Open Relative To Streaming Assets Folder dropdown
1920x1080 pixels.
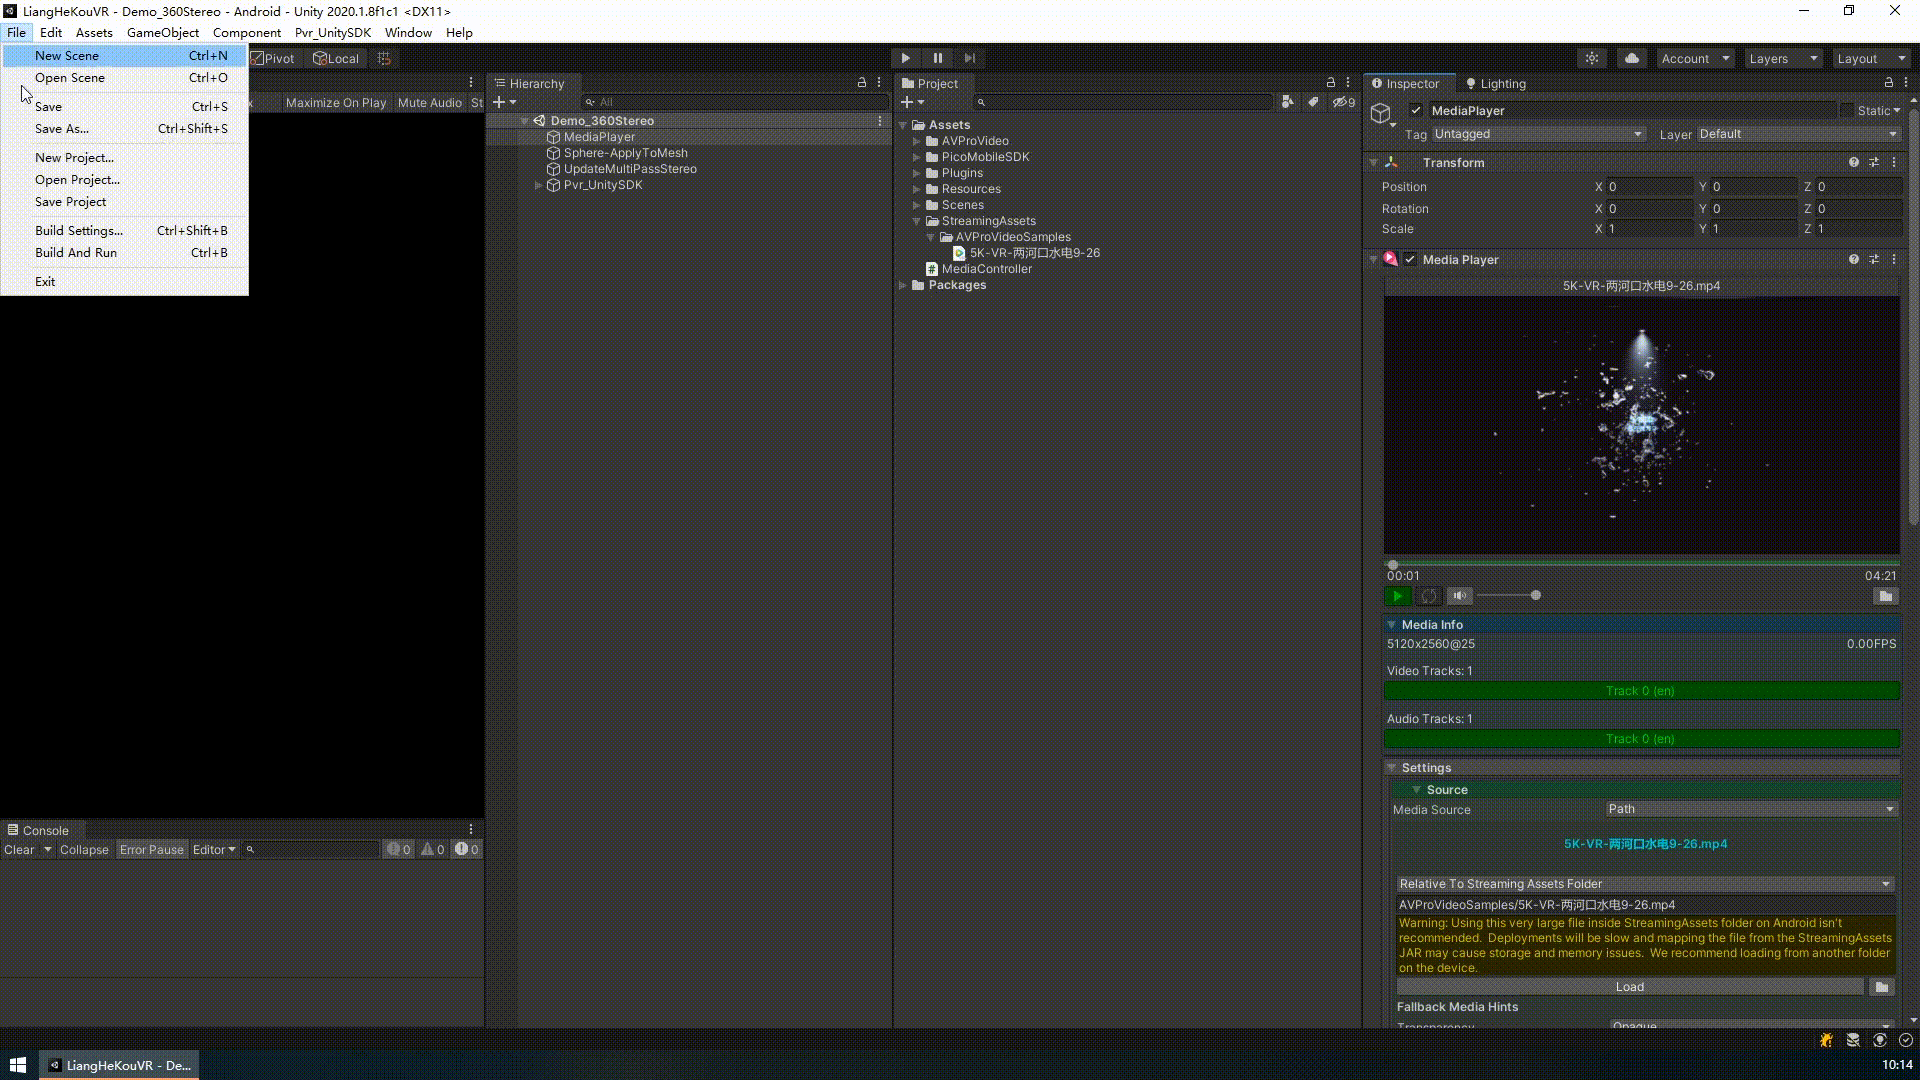tap(1645, 884)
